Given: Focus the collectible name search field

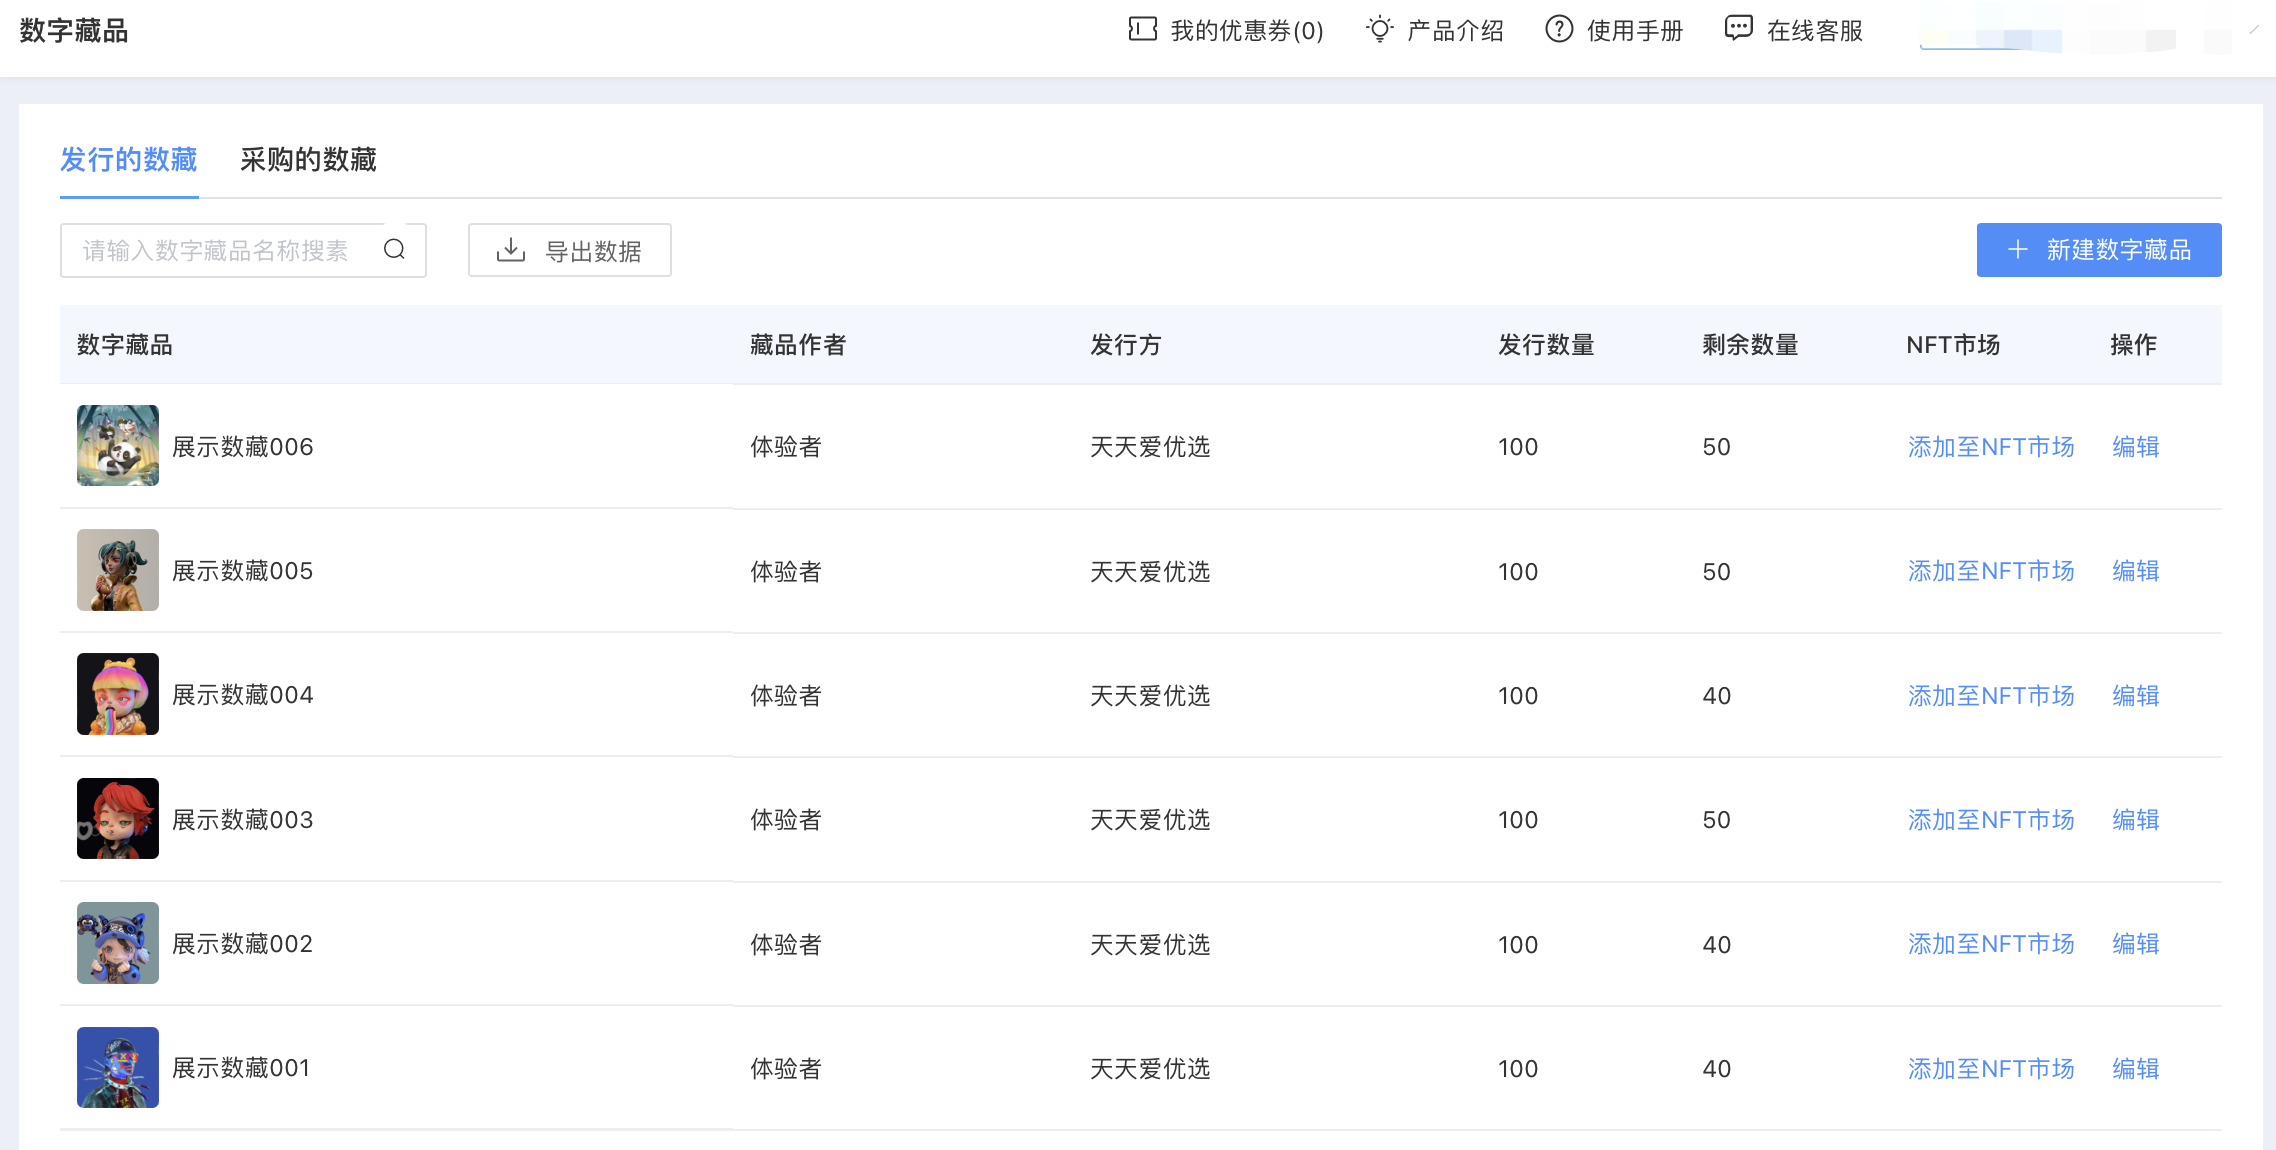Looking at the screenshot, I should point(215,250).
